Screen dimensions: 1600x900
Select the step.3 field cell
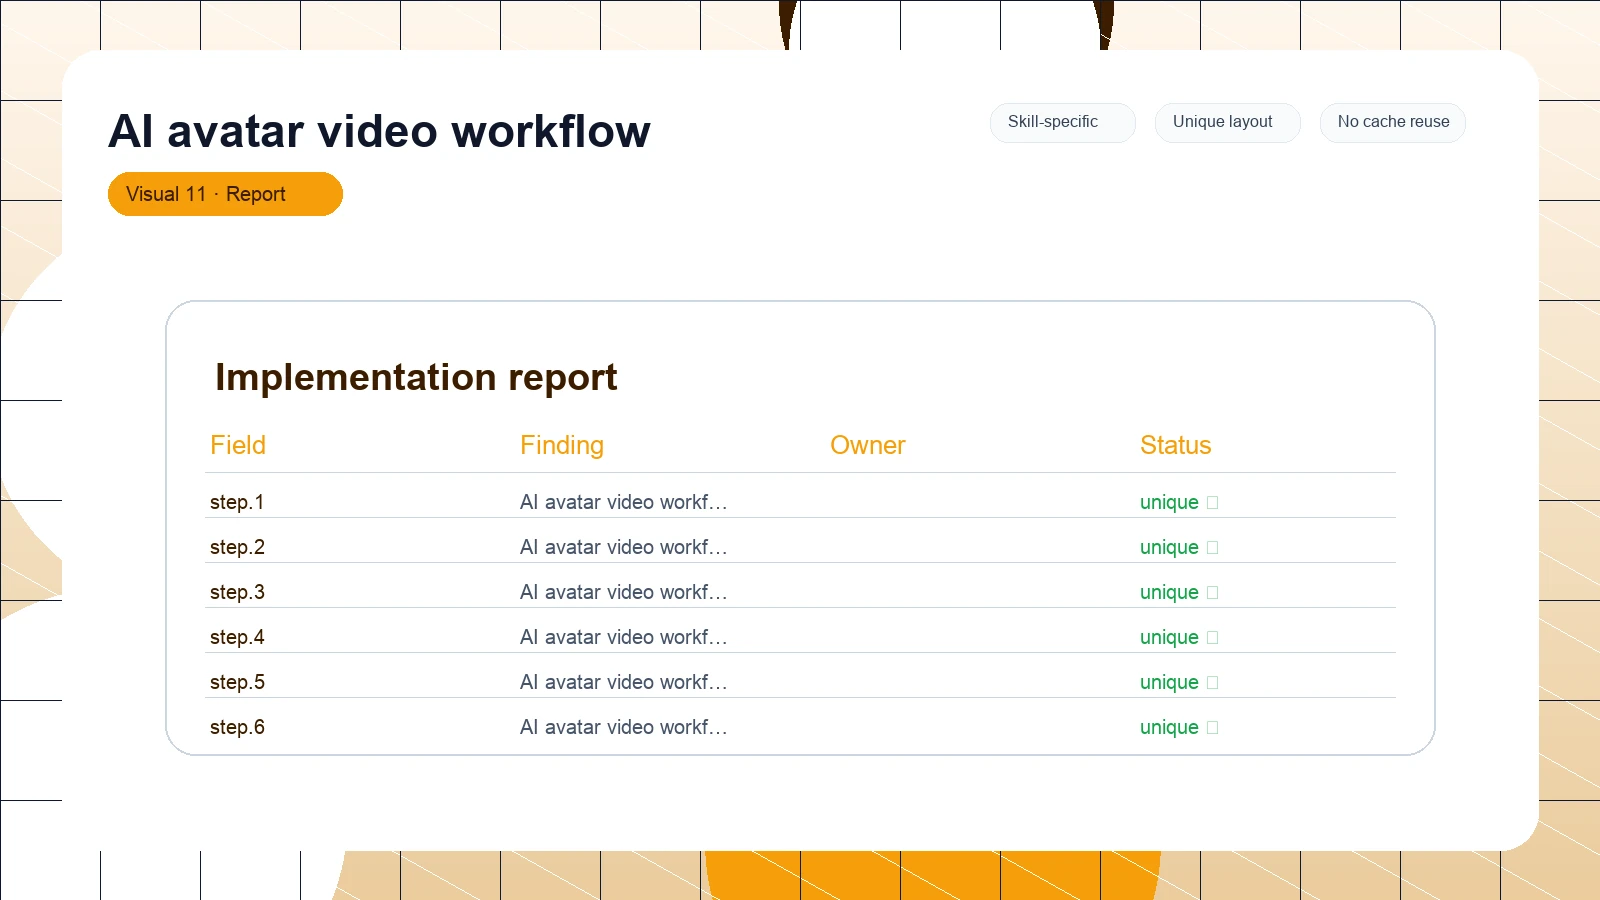tap(237, 592)
